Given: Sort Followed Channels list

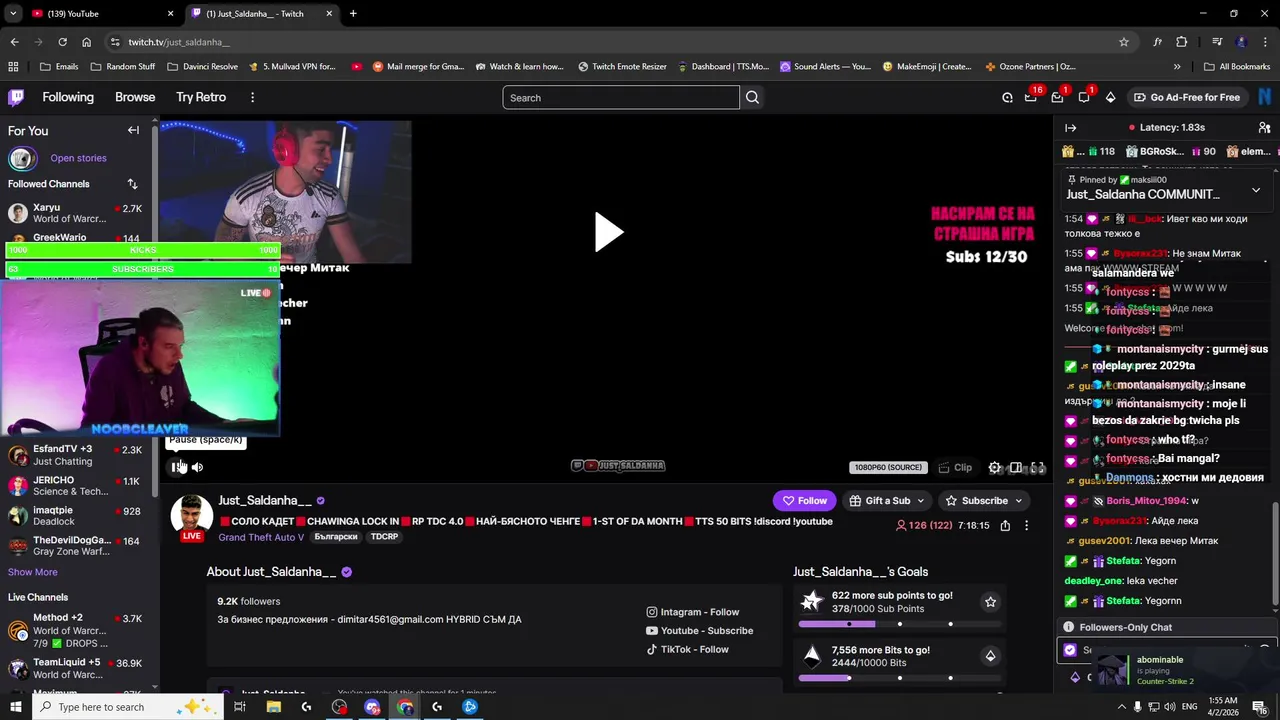Looking at the screenshot, I should click(x=132, y=184).
